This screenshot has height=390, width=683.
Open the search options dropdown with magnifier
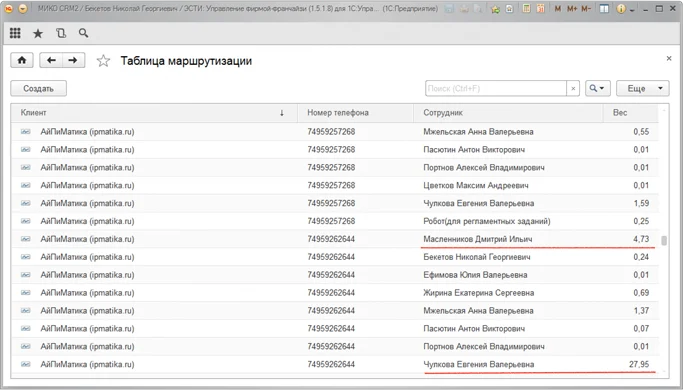click(x=598, y=88)
